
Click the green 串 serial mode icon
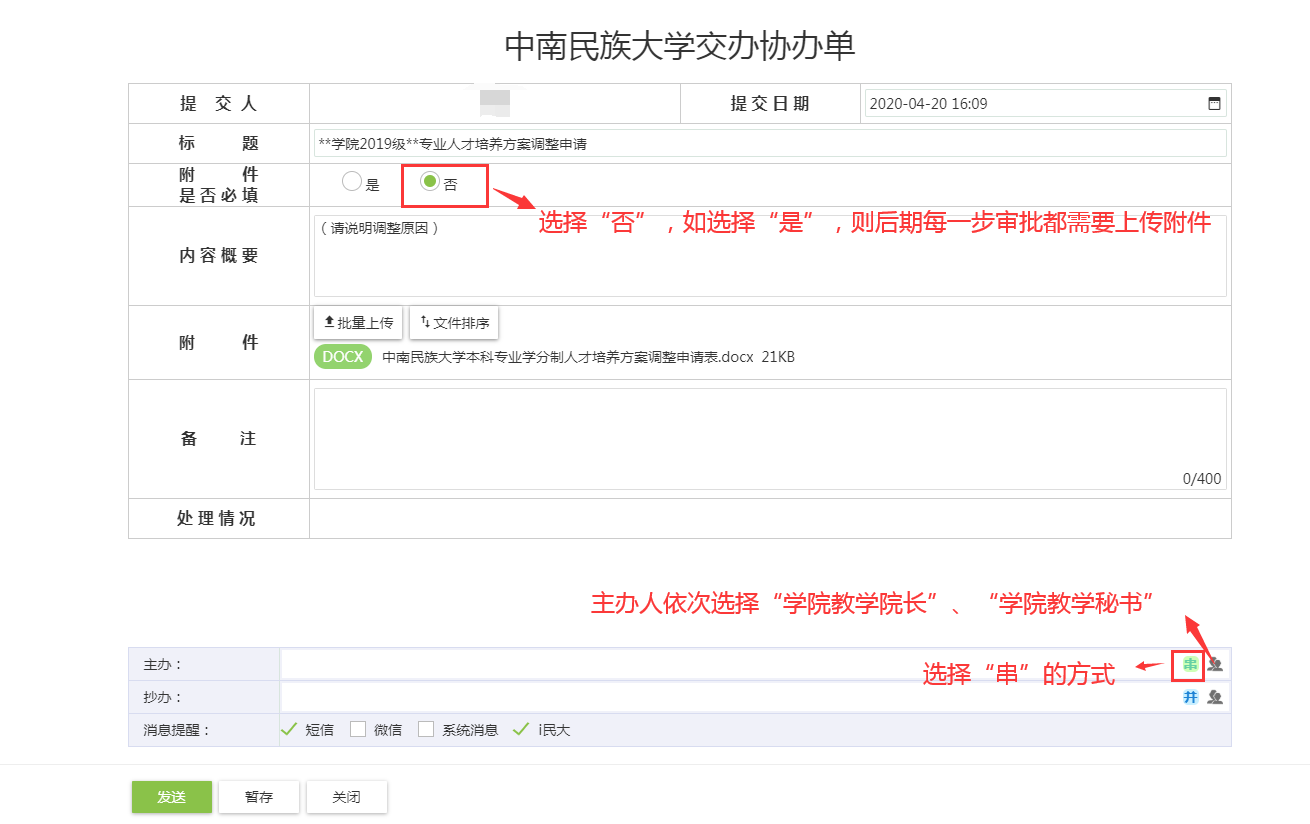[1190, 664]
